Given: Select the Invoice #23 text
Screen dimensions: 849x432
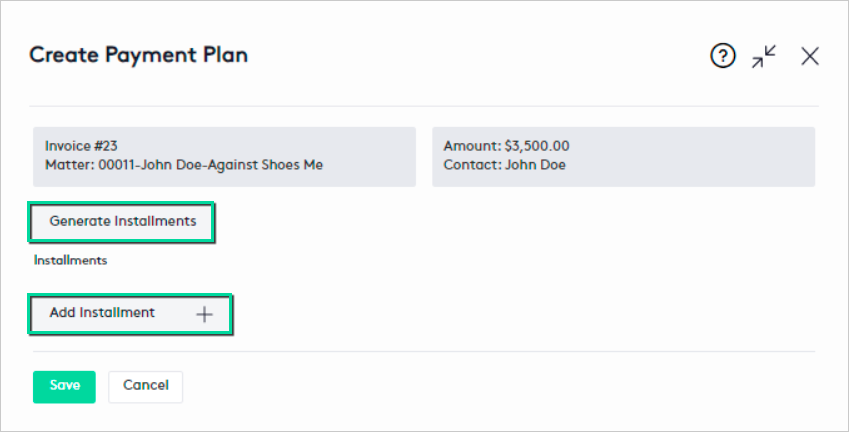Looking at the screenshot, I should (x=82, y=146).
